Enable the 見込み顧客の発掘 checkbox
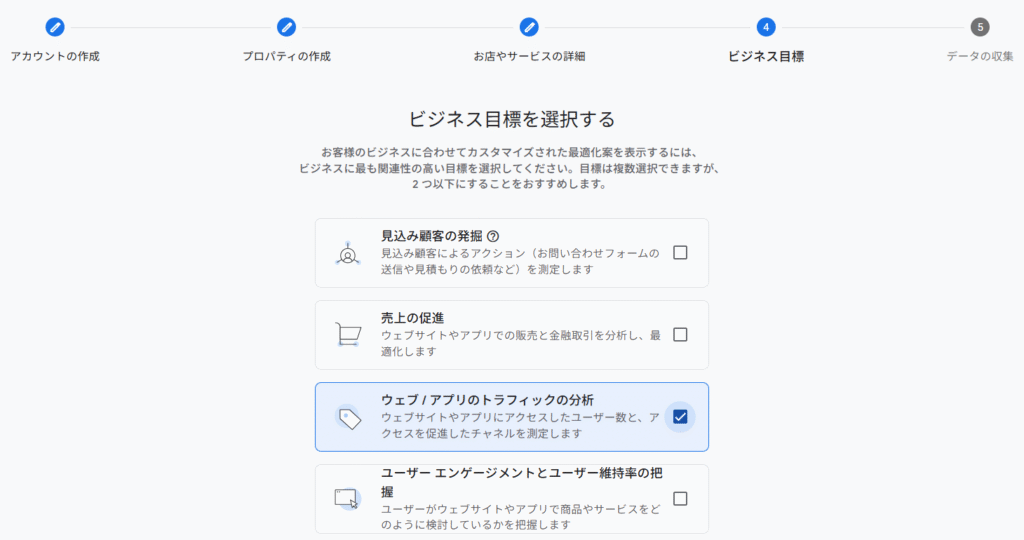 point(680,253)
